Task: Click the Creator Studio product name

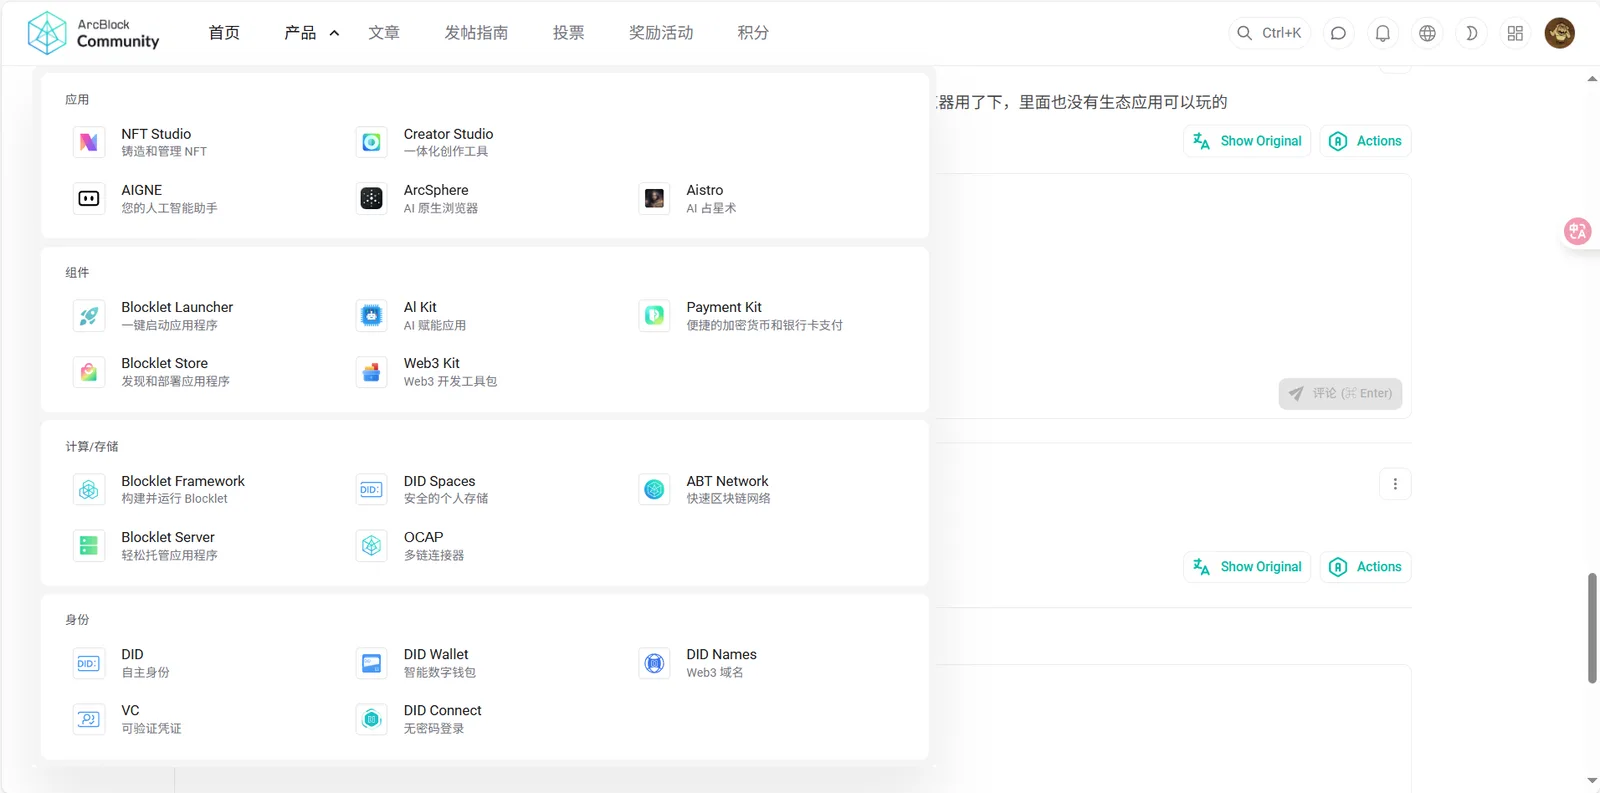Action: [448, 134]
